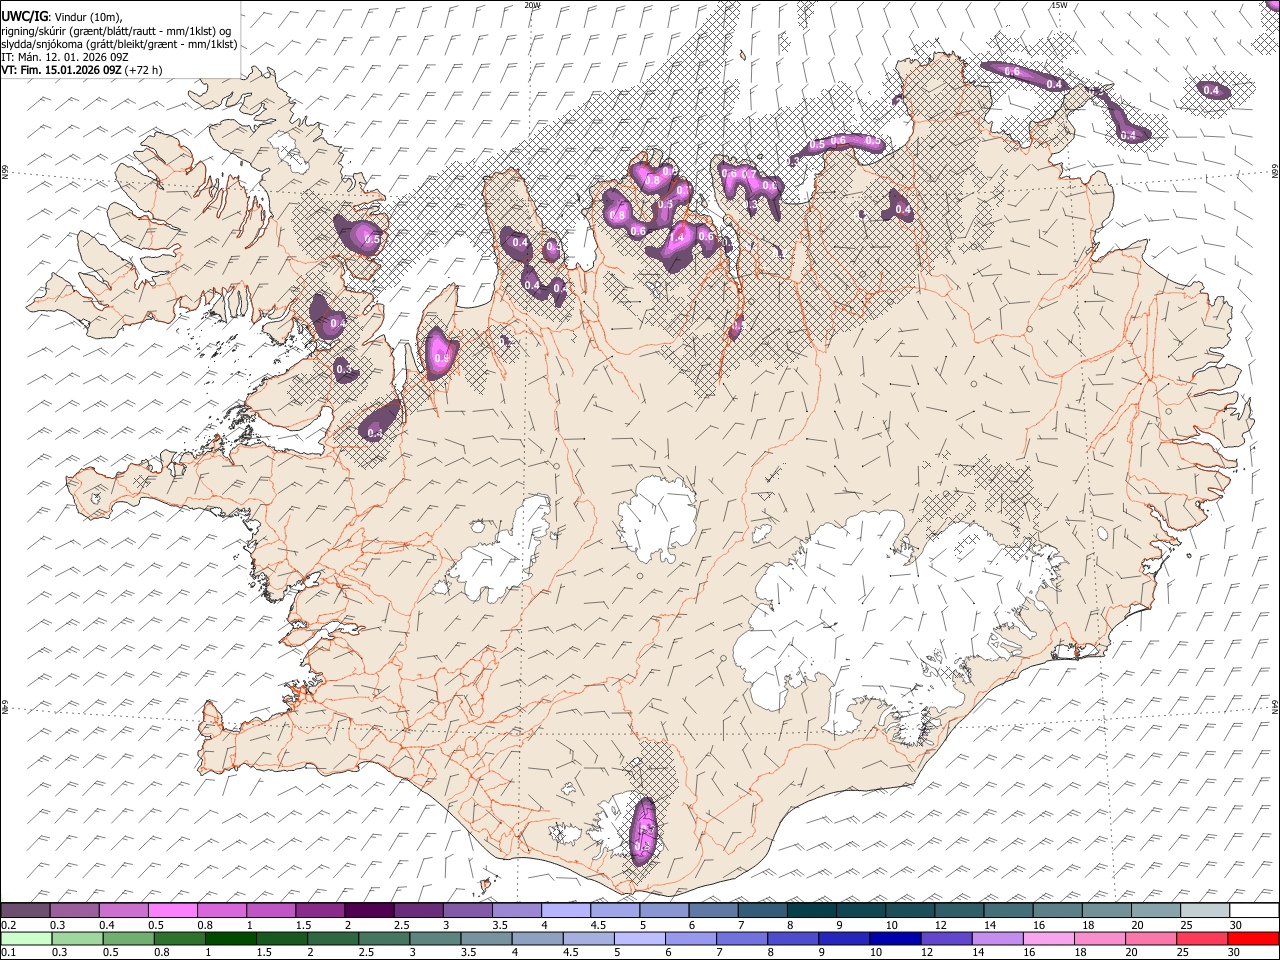Click the 'slydda/snjókoma' legend description line

tap(119, 44)
